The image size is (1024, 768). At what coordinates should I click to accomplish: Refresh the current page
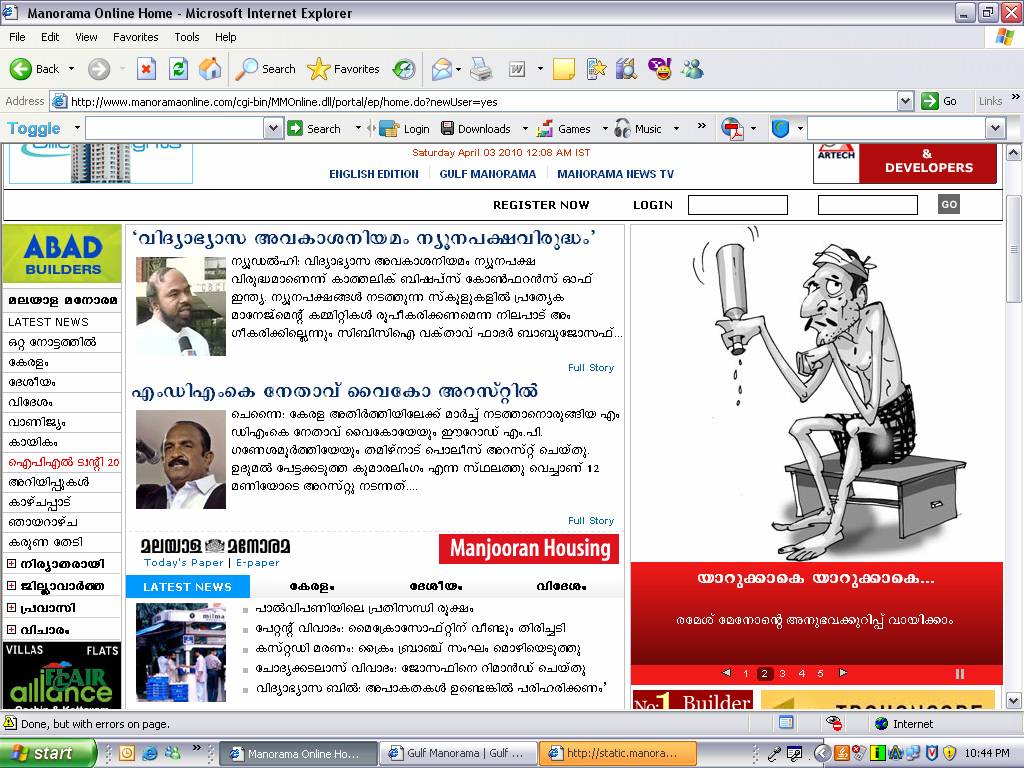[178, 69]
